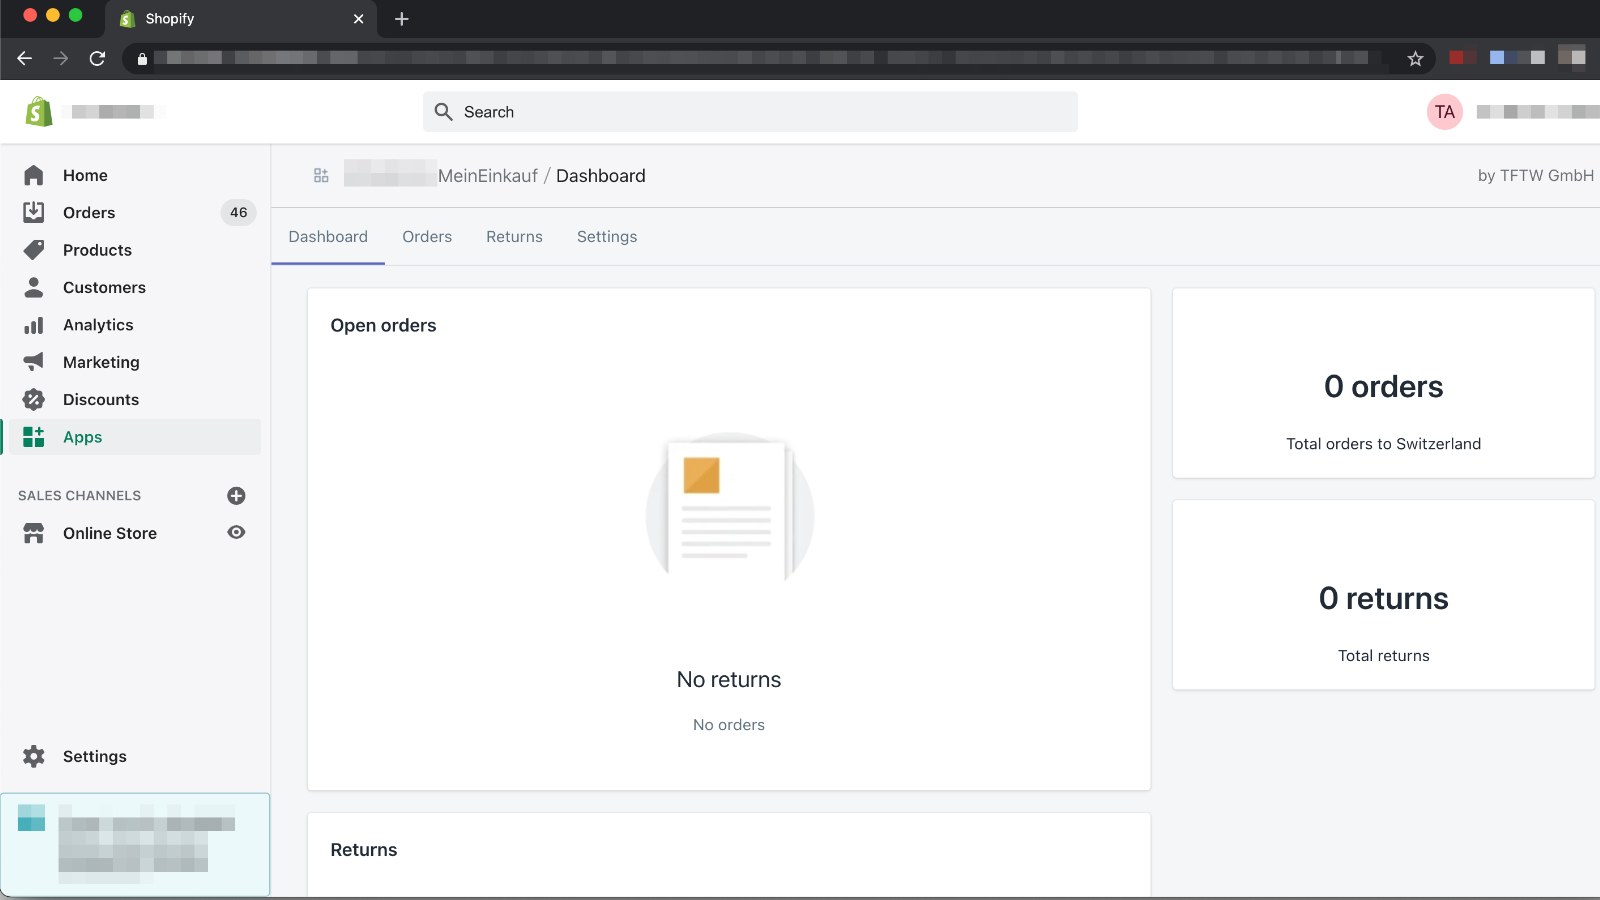Screen dimensions: 1600x900
Task: Open Home from the sidebar
Action: coord(85,176)
